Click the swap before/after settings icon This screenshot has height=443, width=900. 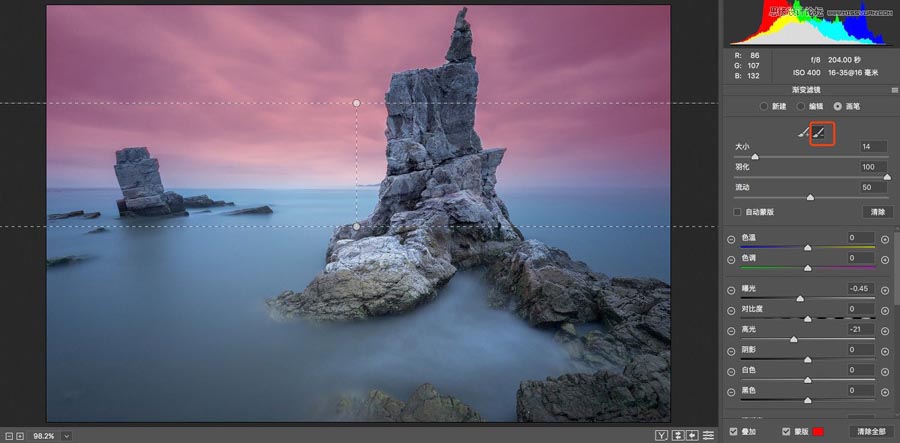coord(678,436)
